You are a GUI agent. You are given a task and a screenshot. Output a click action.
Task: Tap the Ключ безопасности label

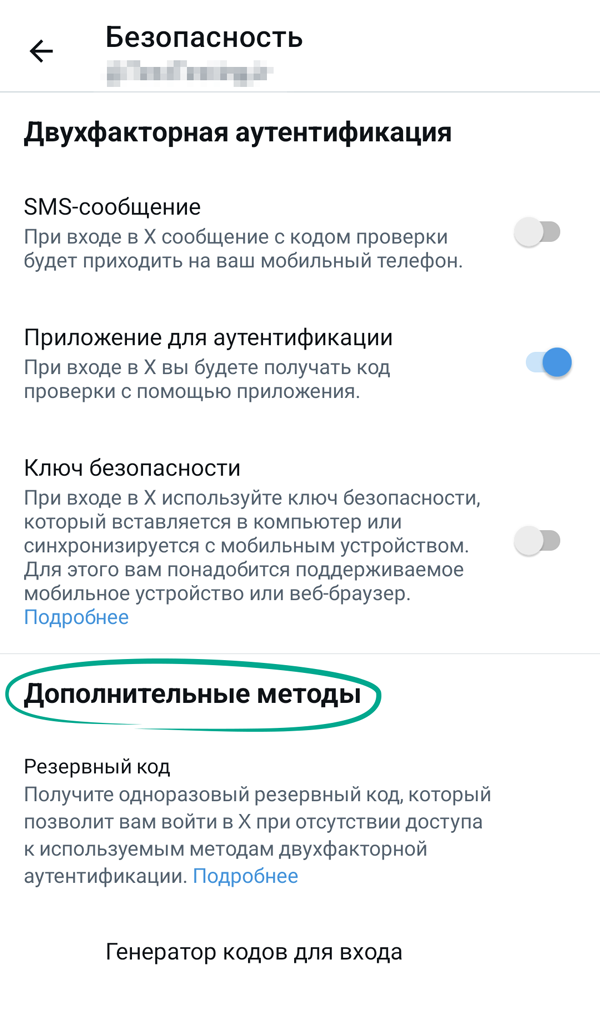132,468
